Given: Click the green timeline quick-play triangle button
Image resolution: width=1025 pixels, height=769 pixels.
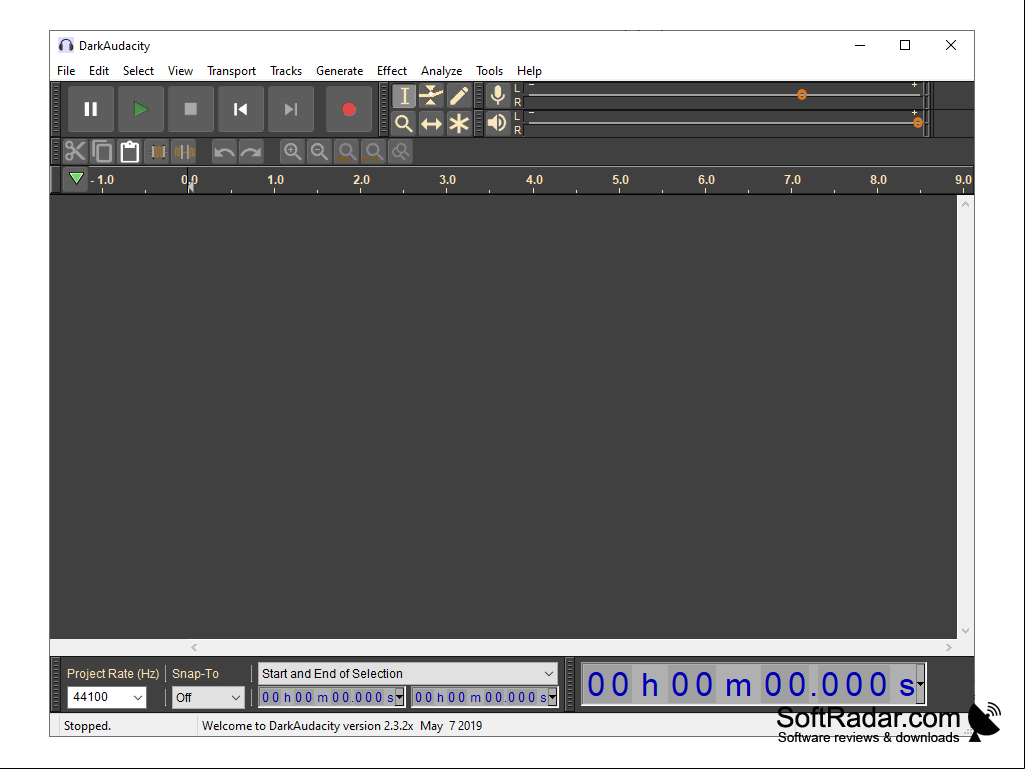Looking at the screenshot, I should (76, 179).
